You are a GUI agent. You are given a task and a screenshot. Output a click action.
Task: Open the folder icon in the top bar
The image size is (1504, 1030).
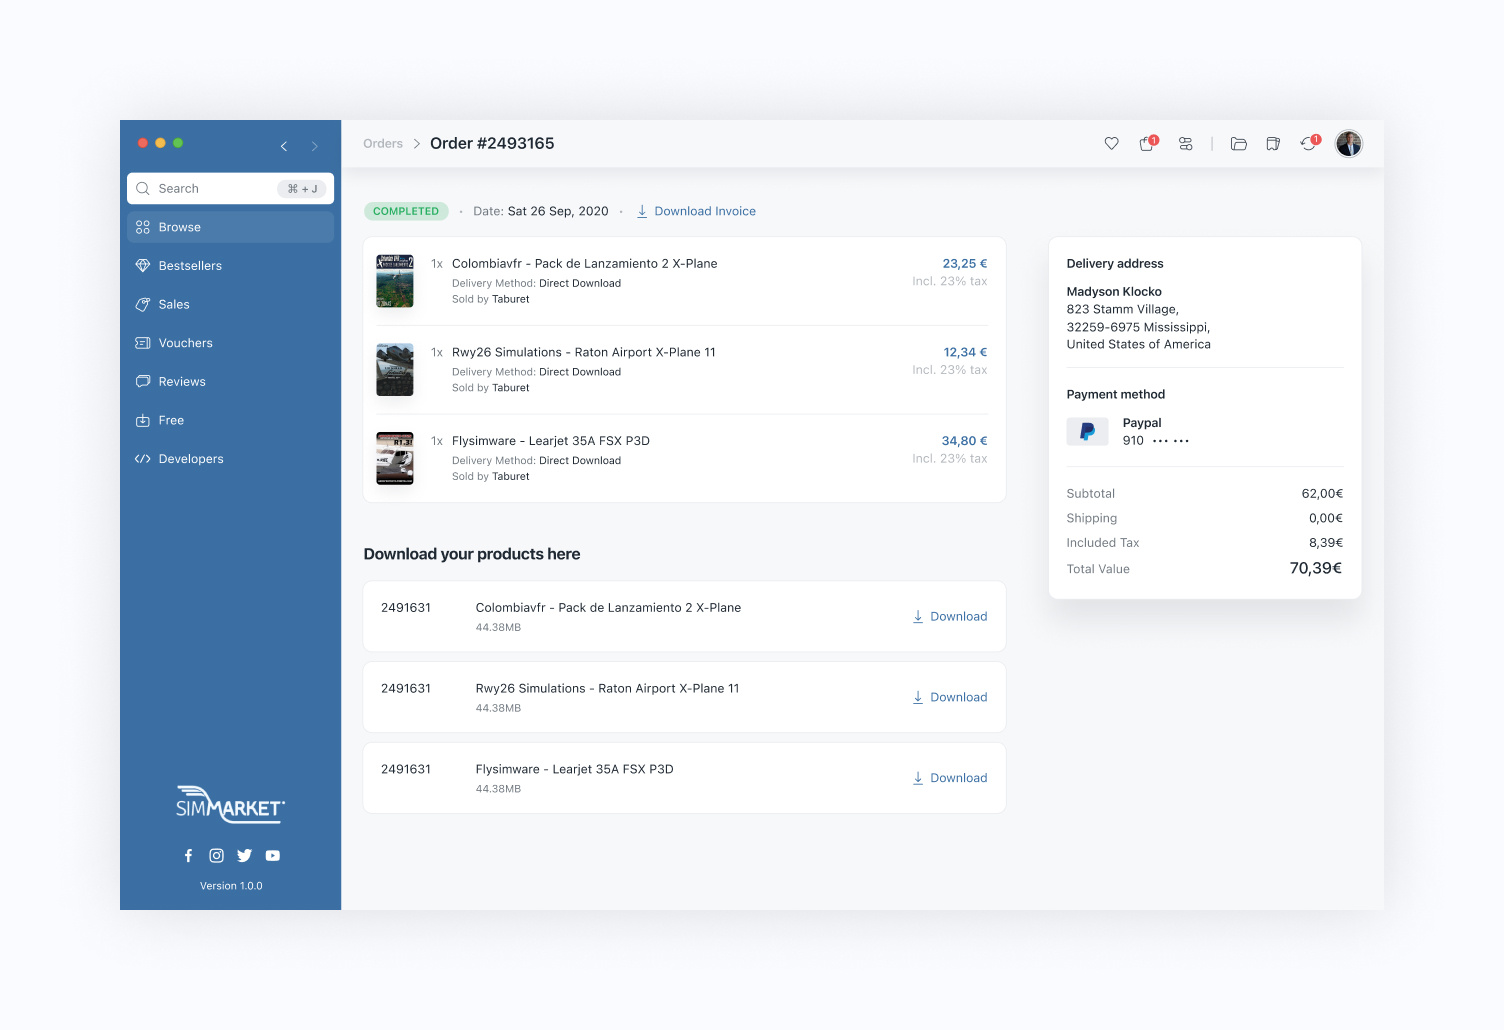(1238, 144)
